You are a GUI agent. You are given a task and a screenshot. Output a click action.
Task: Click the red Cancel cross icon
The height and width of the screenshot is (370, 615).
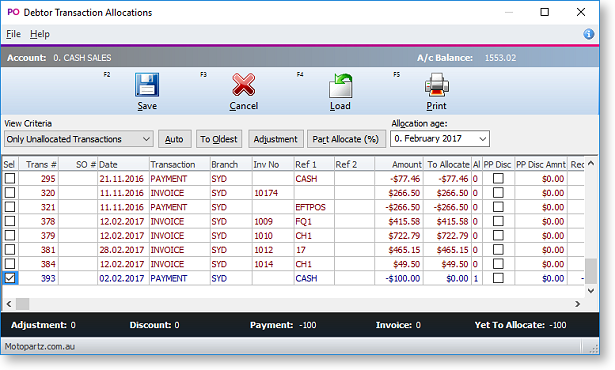pos(244,85)
